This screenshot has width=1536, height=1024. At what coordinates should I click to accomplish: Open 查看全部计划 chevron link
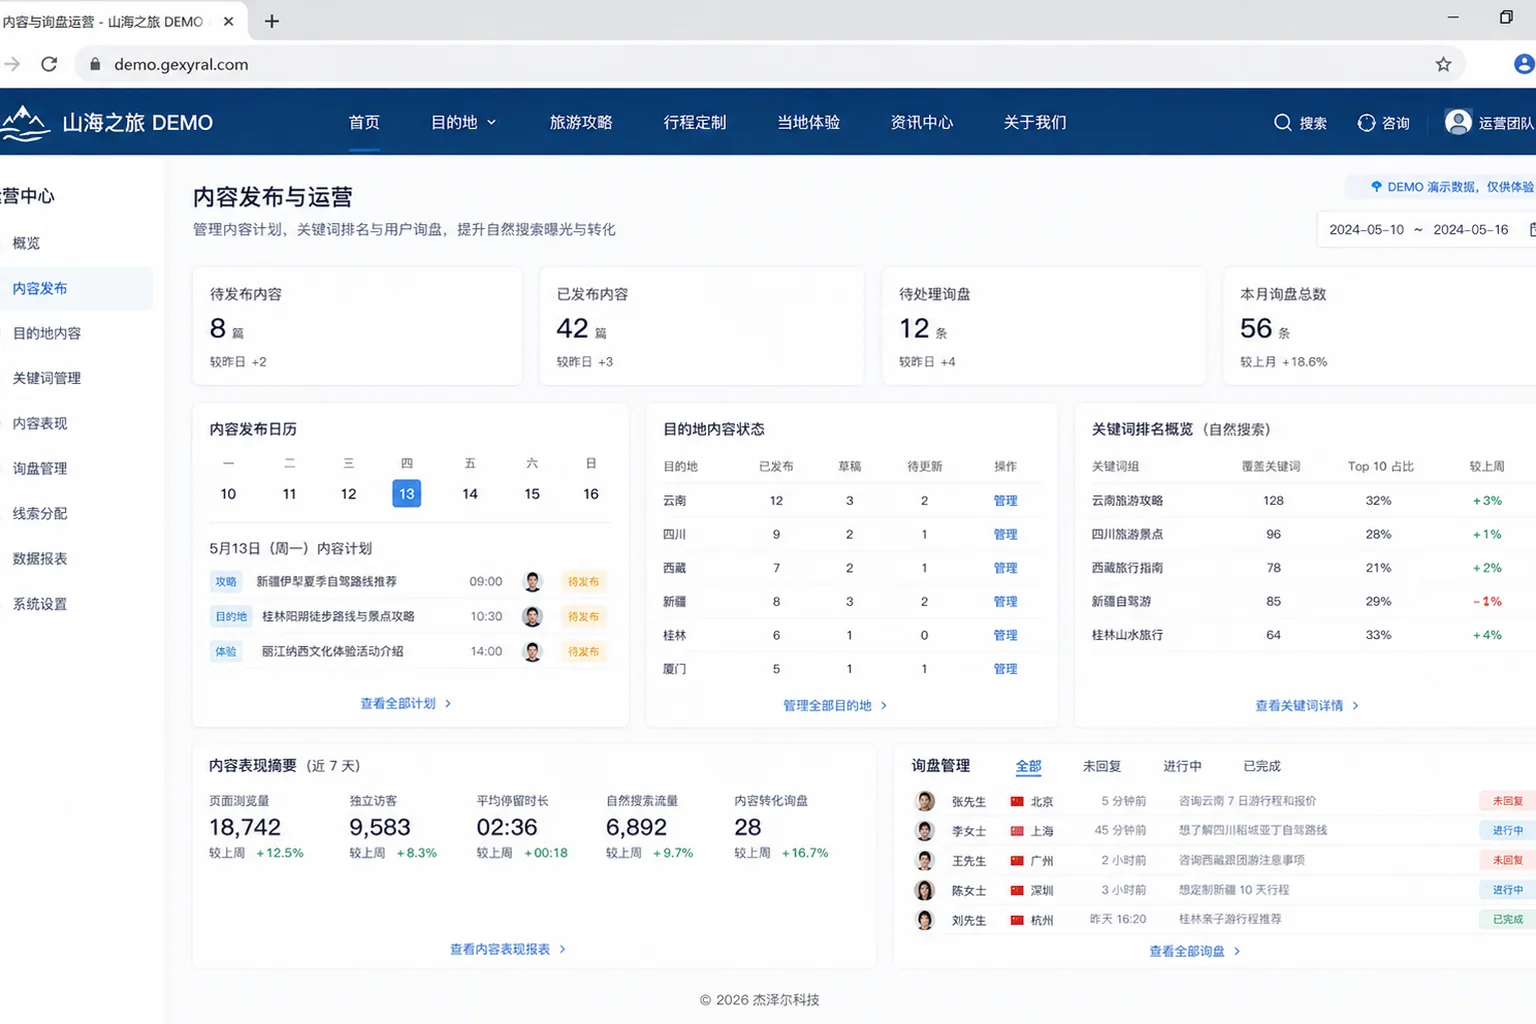(406, 704)
